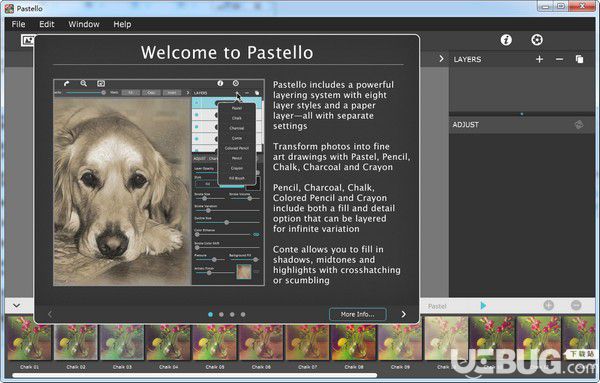Open the settings gear in top toolbar
Image resolution: width=600 pixels, height=383 pixels.
[x=536, y=40]
